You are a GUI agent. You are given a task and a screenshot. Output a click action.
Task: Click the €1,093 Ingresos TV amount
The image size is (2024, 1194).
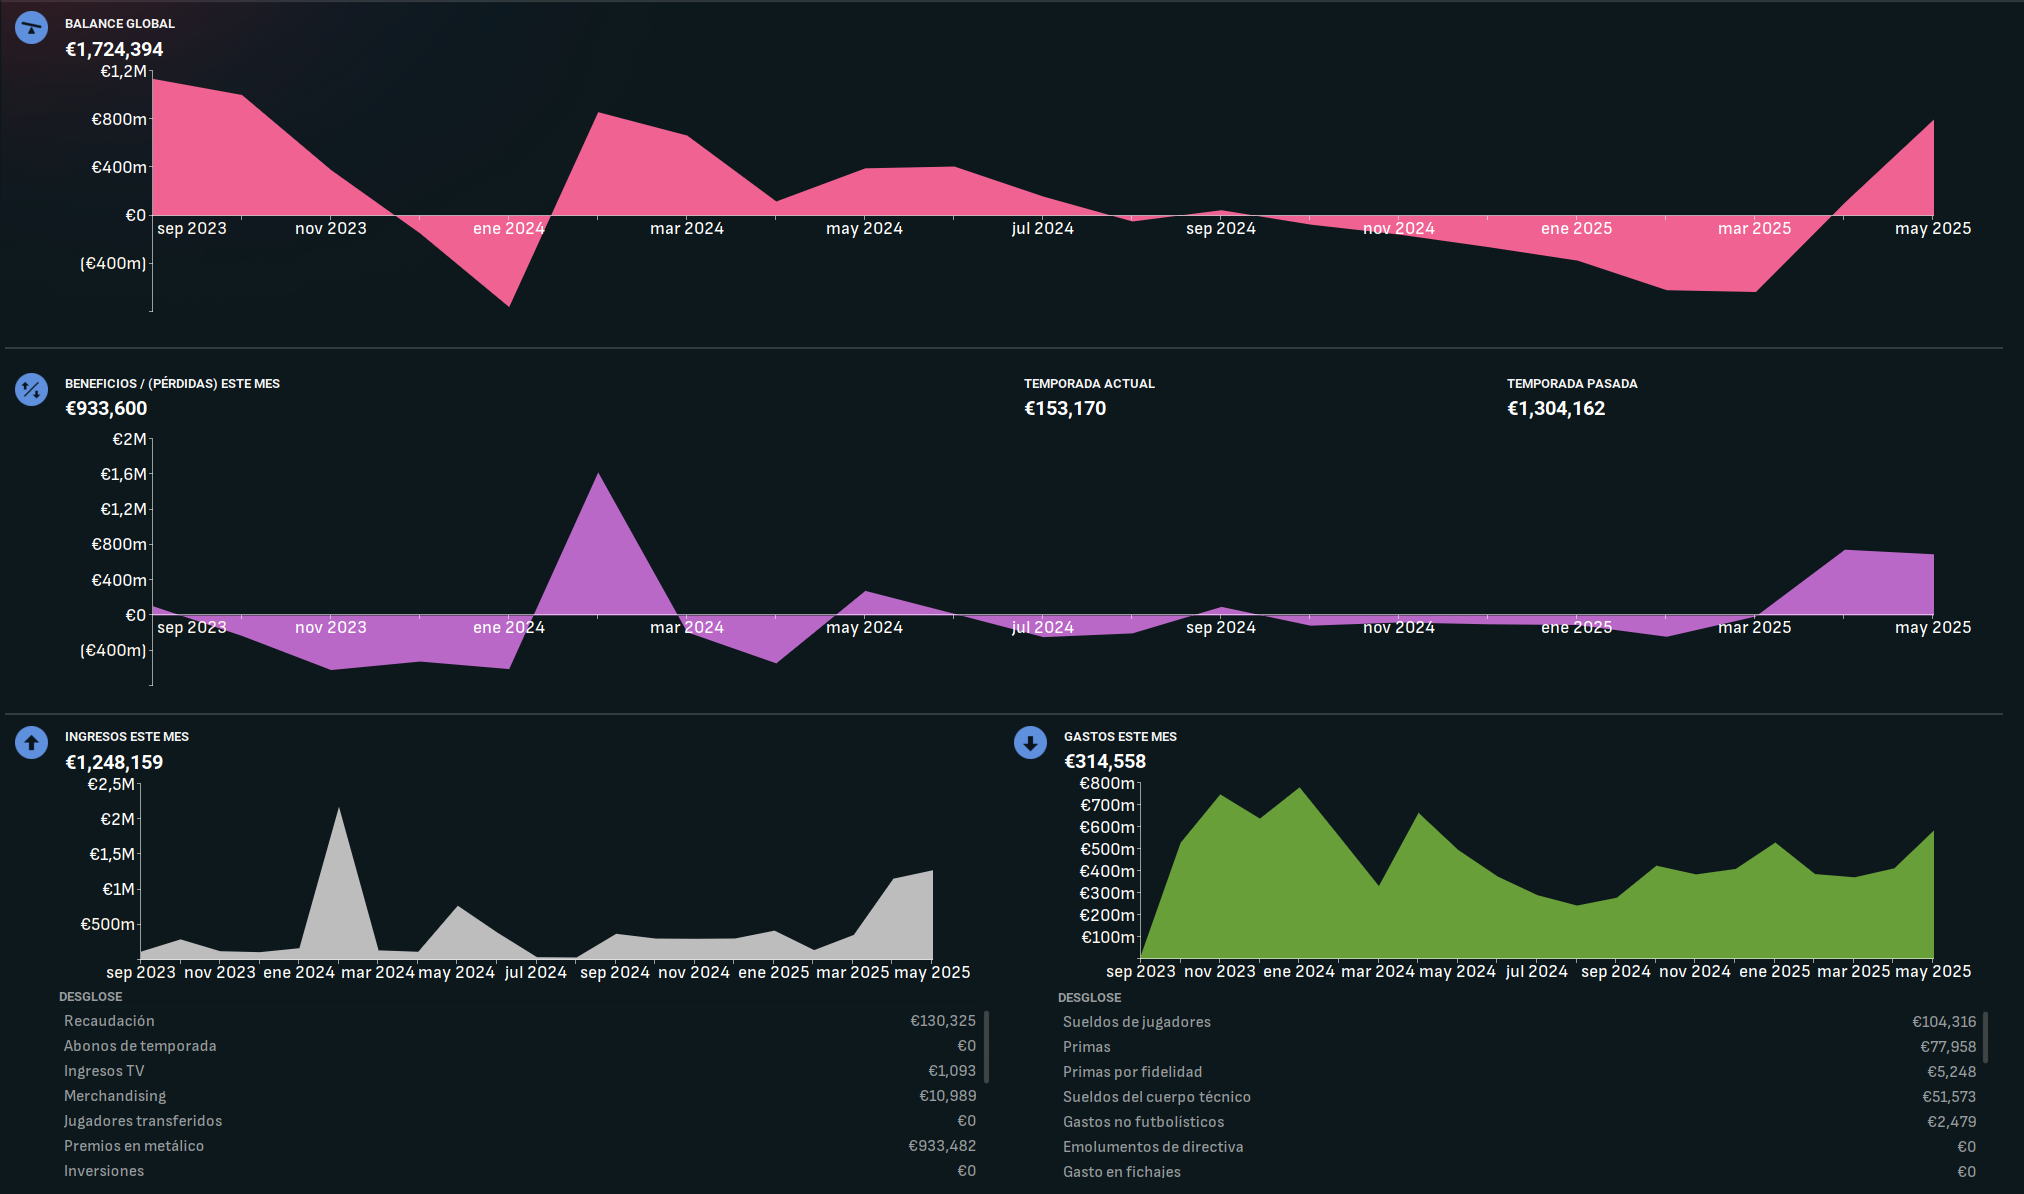952,1071
